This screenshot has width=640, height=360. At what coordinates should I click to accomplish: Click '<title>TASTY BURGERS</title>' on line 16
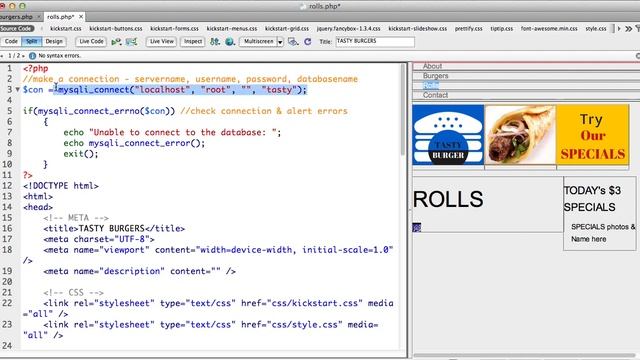[114, 228]
